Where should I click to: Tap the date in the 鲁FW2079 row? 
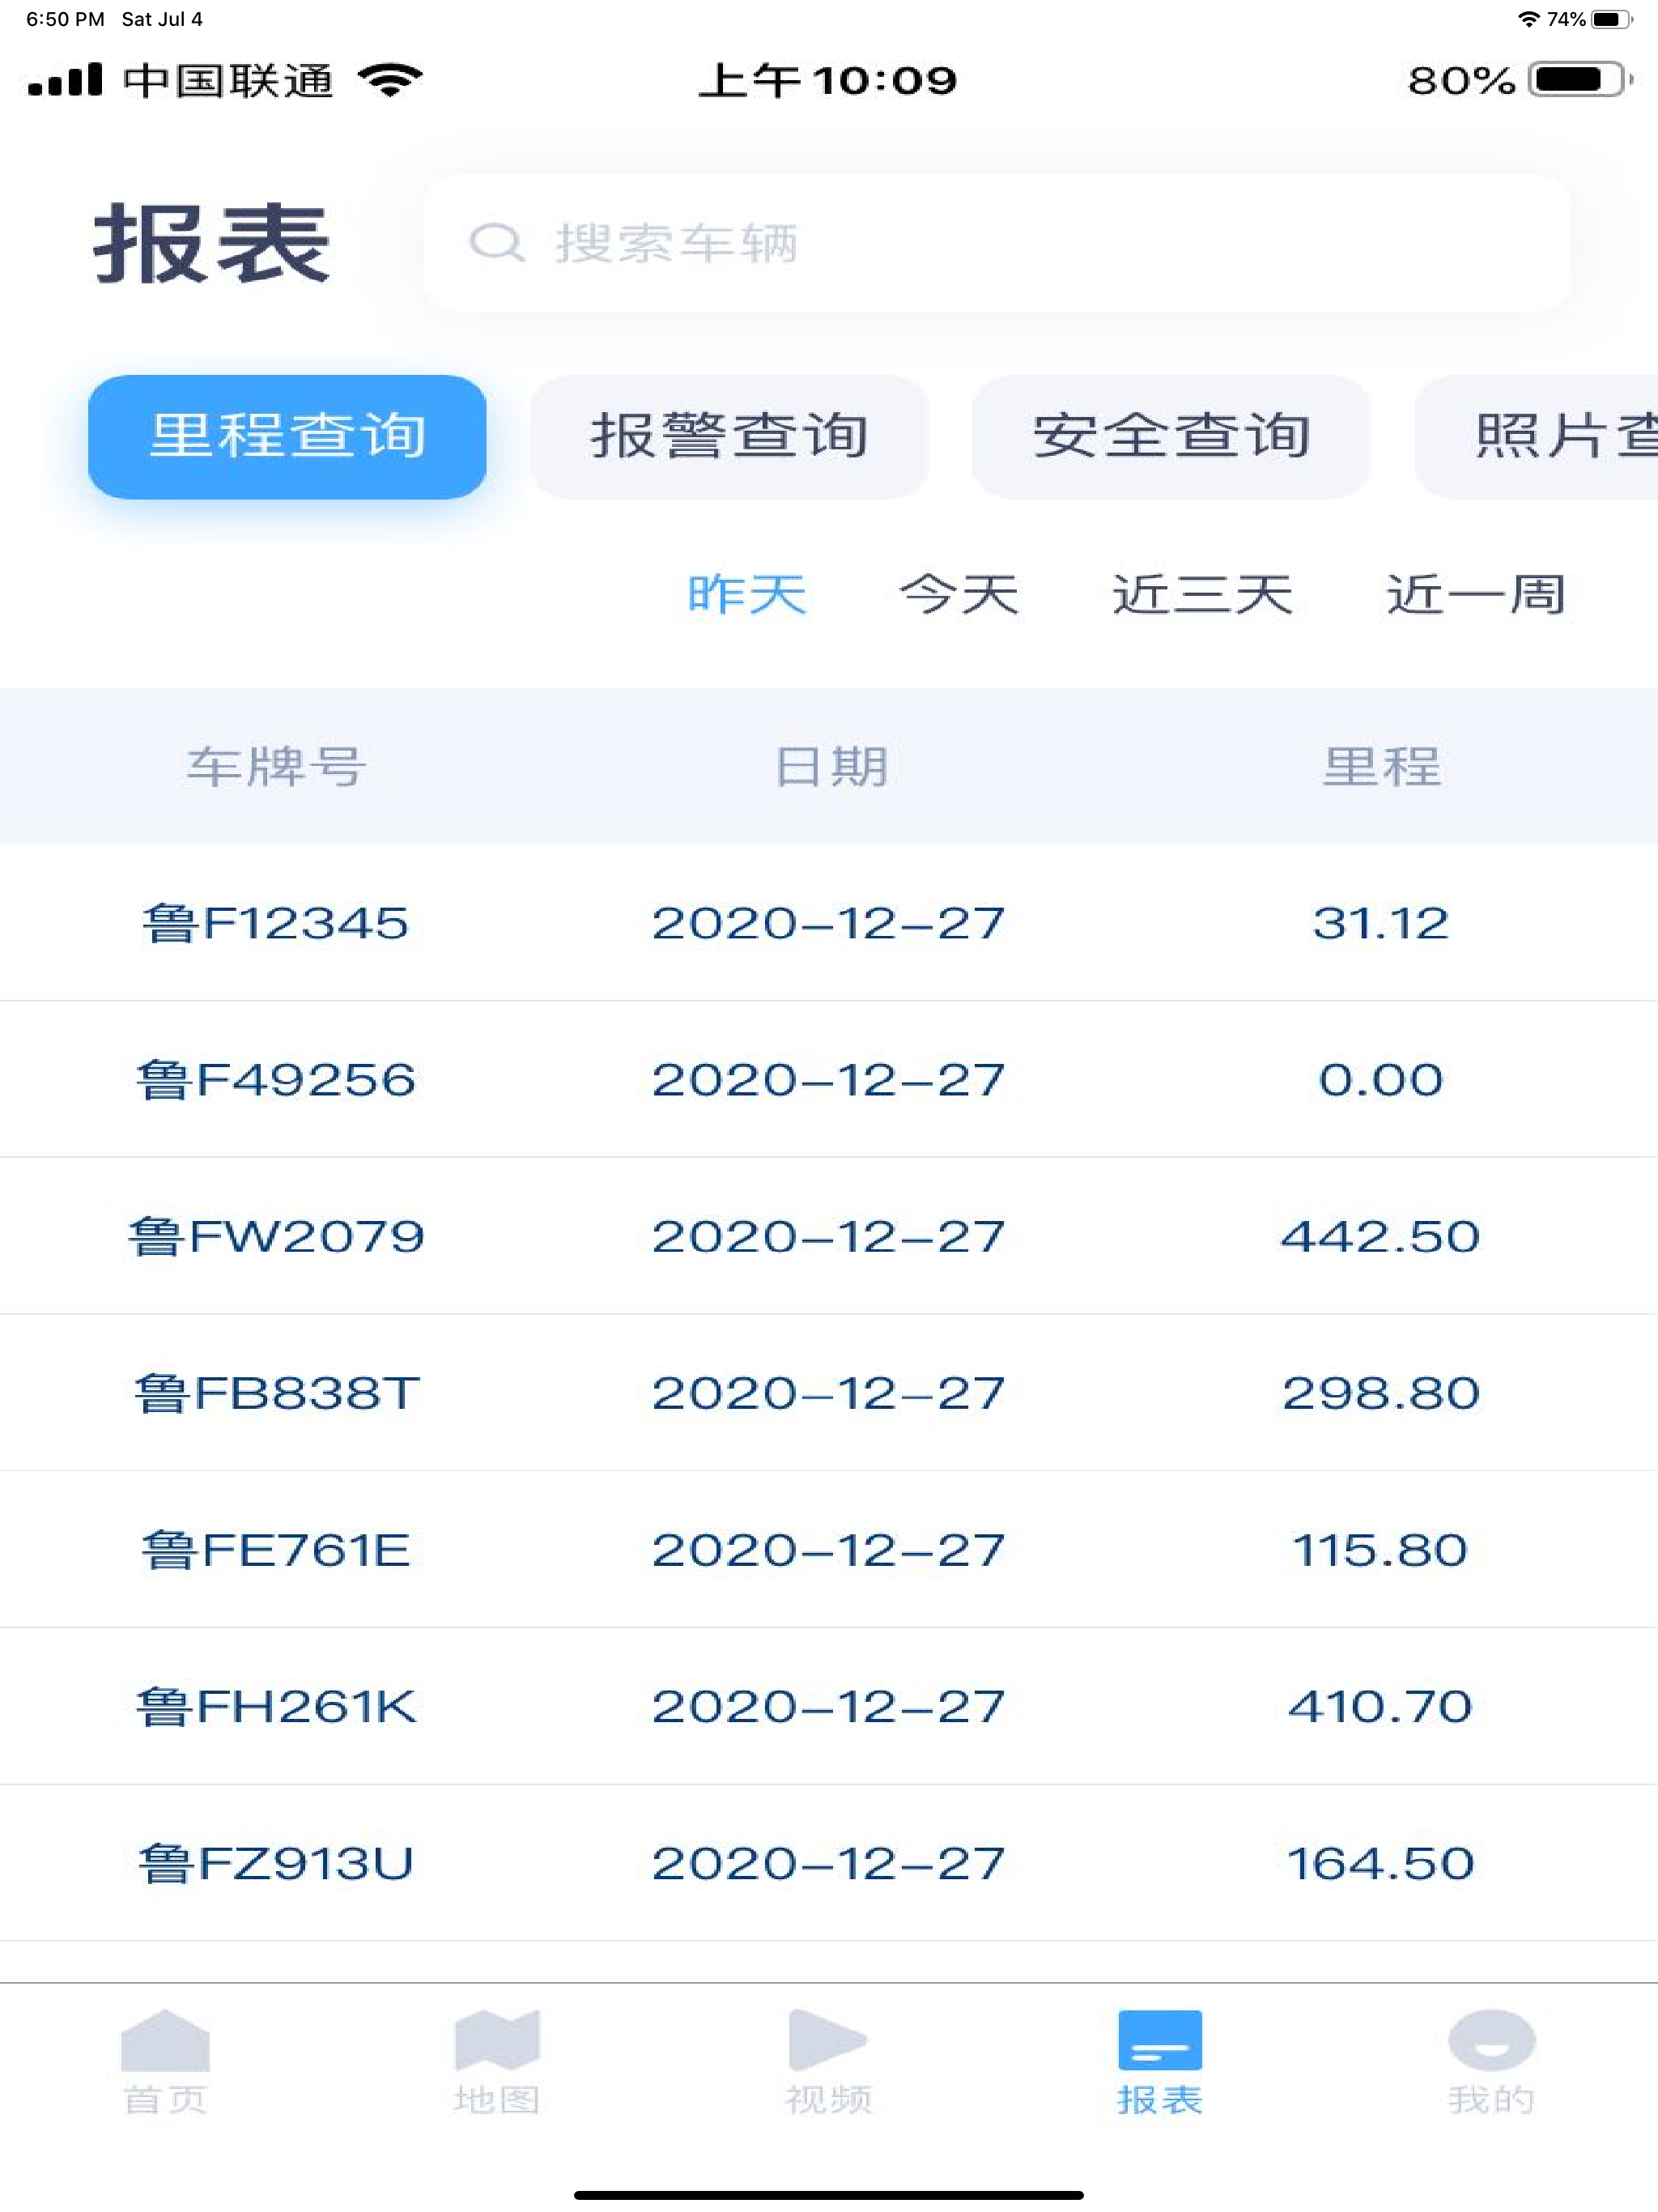828,1237
